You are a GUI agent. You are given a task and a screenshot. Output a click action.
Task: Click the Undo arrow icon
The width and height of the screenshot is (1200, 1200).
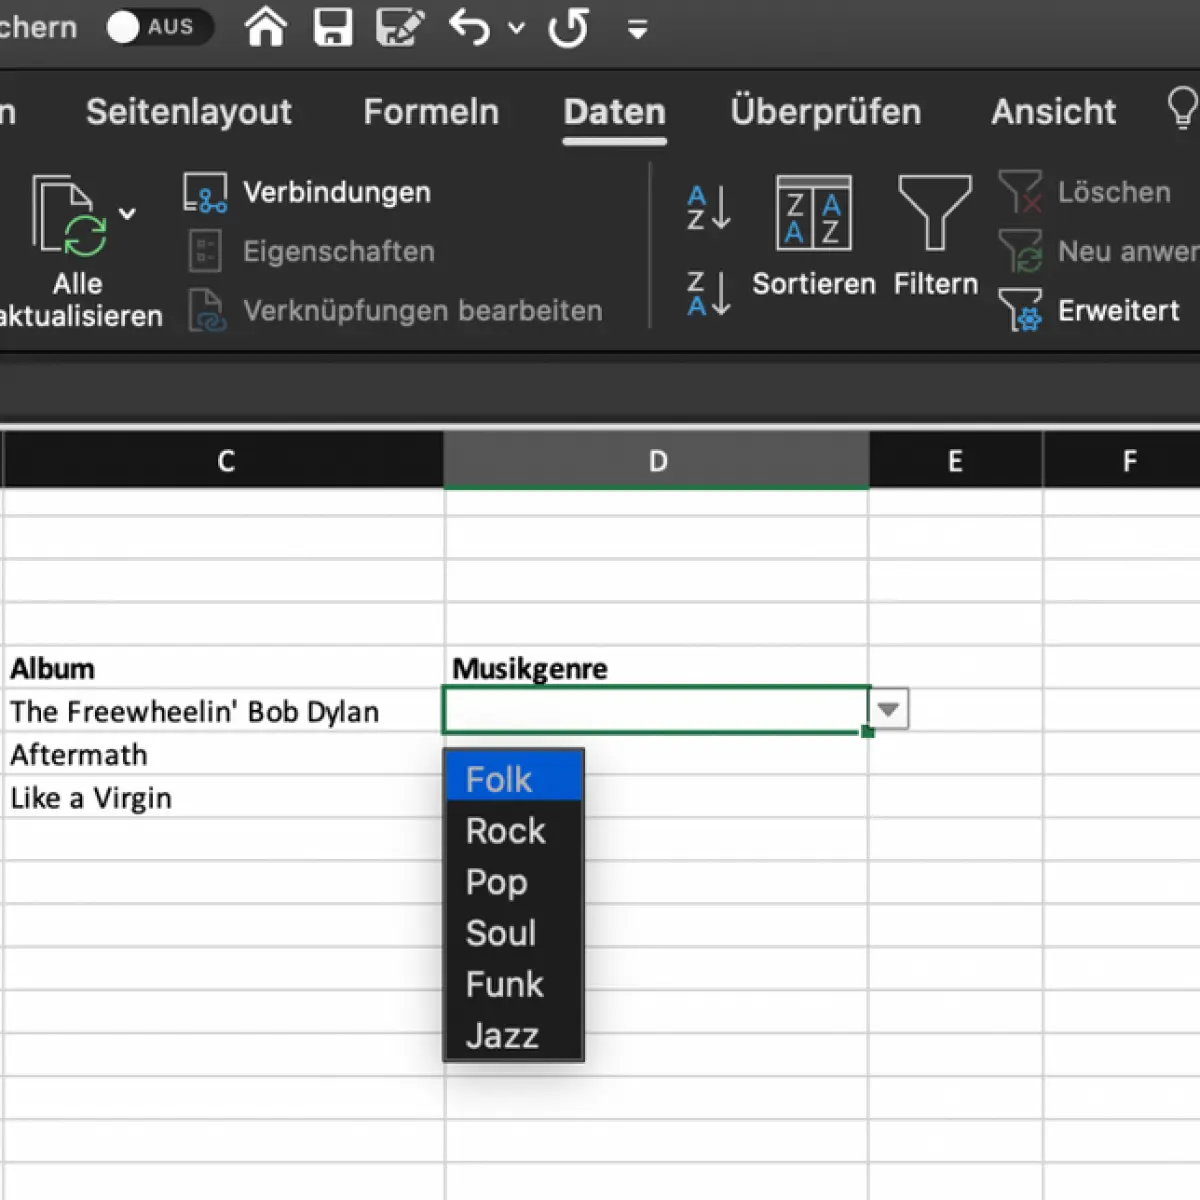click(470, 27)
